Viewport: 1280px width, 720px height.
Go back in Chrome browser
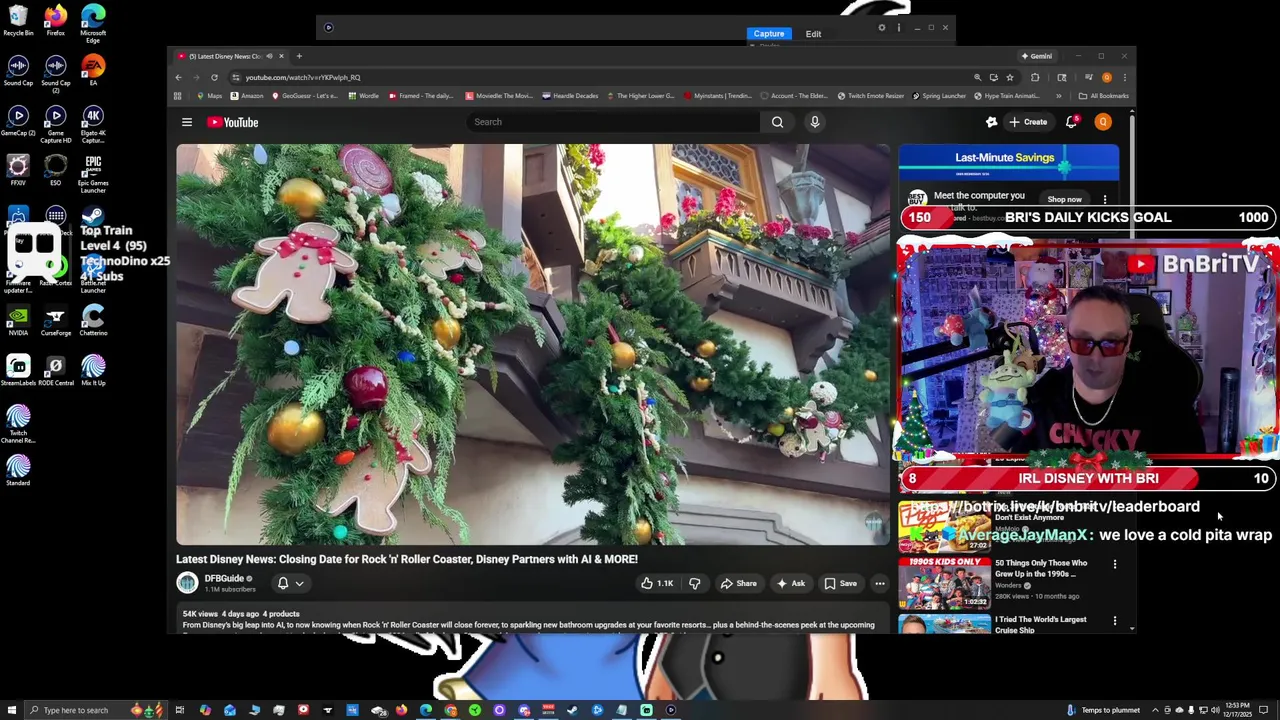pos(179,77)
